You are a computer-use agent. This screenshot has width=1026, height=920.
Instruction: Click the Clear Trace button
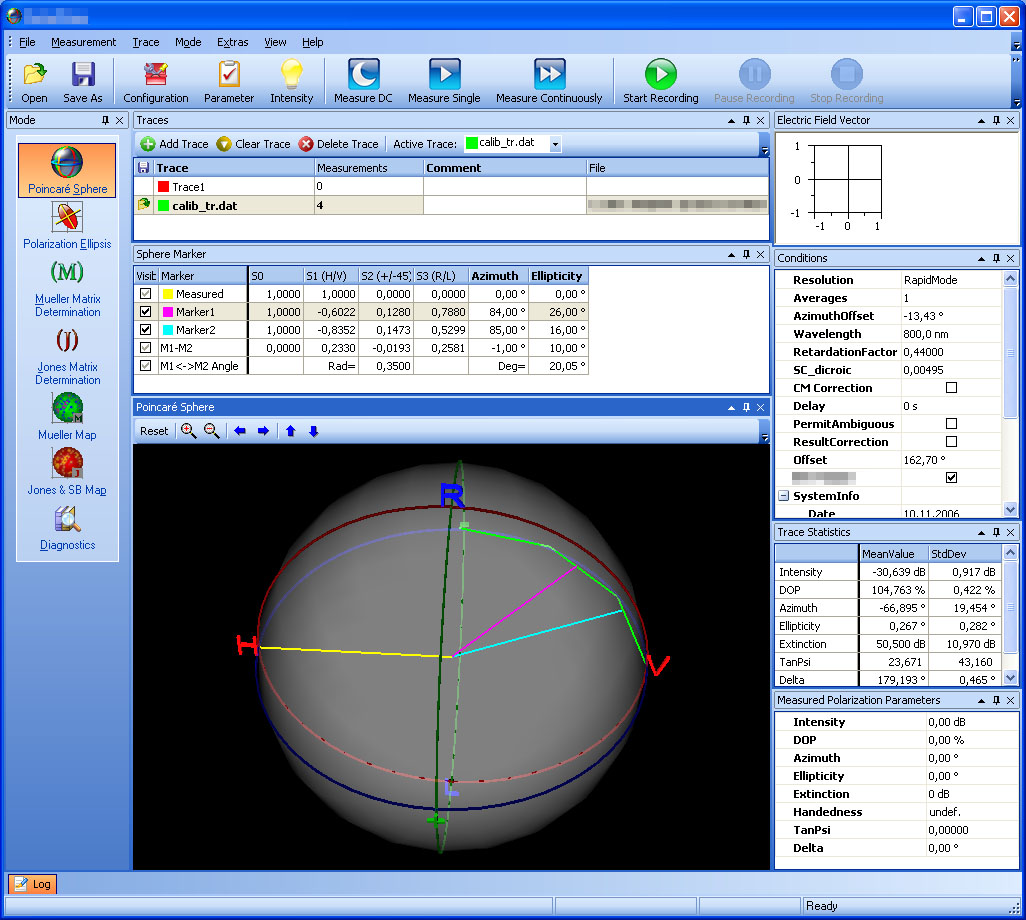253,144
